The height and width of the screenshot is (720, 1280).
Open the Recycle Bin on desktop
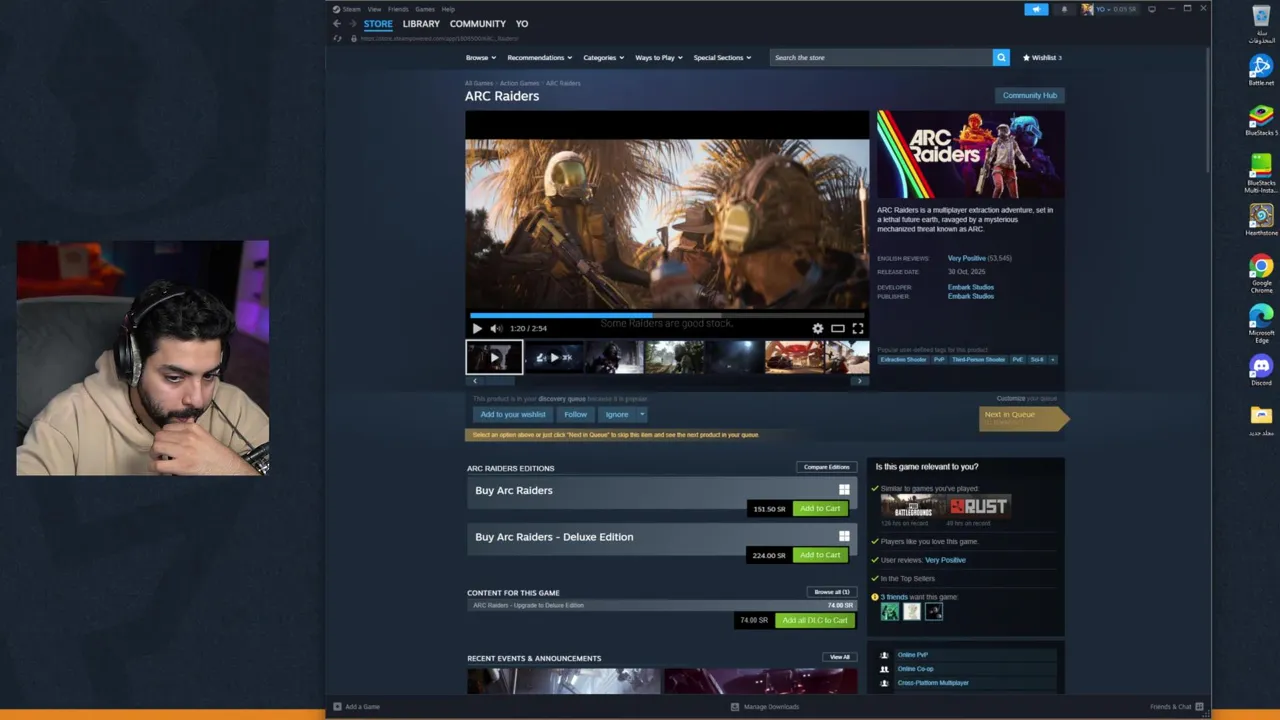tap(1261, 23)
